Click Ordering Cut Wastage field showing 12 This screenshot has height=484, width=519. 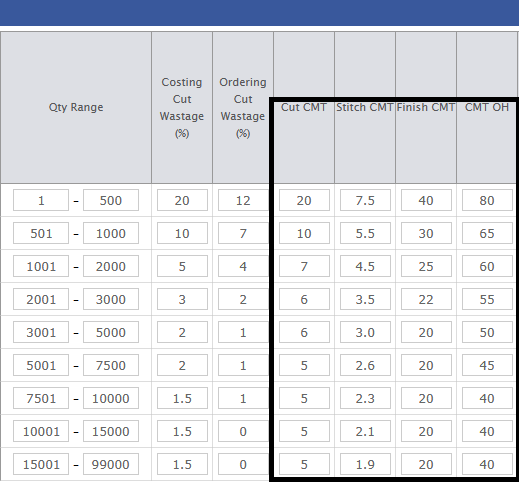pos(243,200)
